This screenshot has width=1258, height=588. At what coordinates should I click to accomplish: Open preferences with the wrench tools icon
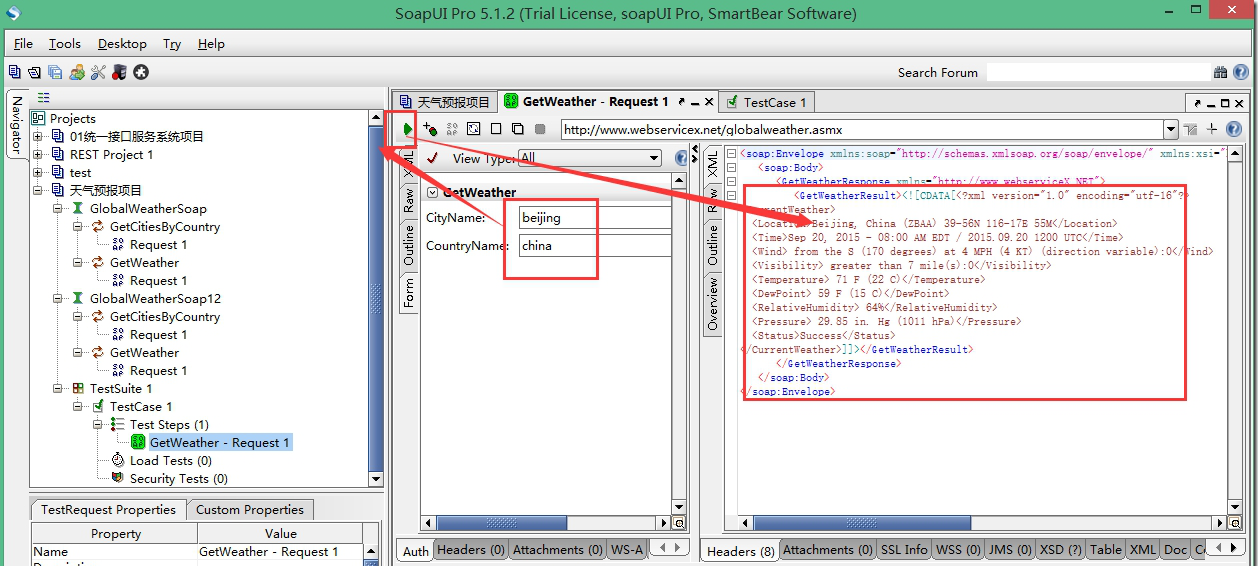(98, 72)
